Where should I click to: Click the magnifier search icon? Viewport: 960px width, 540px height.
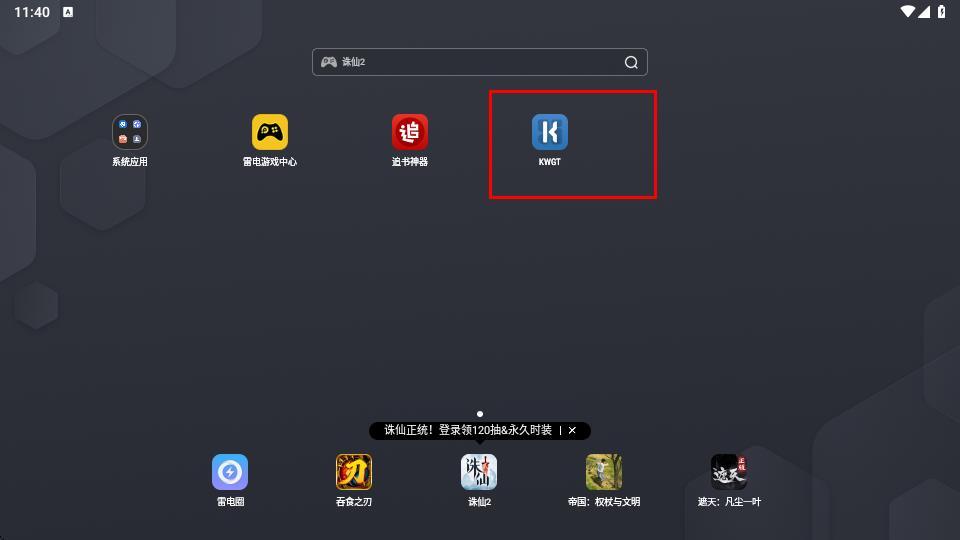tap(631, 62)
